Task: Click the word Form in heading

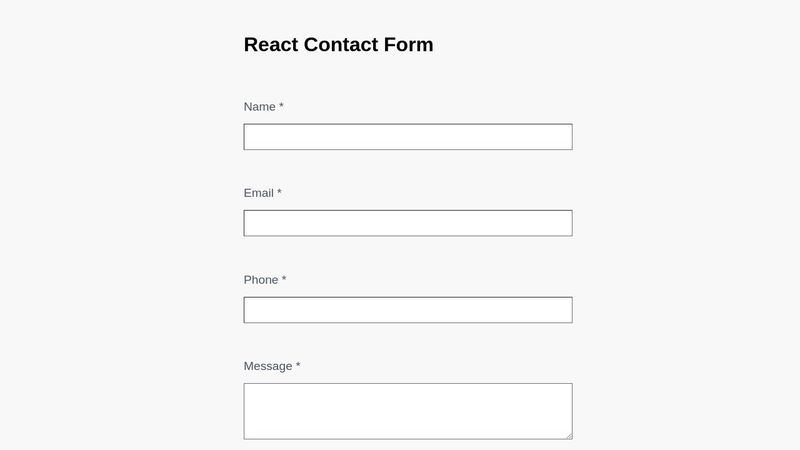Action: [409, 44]
